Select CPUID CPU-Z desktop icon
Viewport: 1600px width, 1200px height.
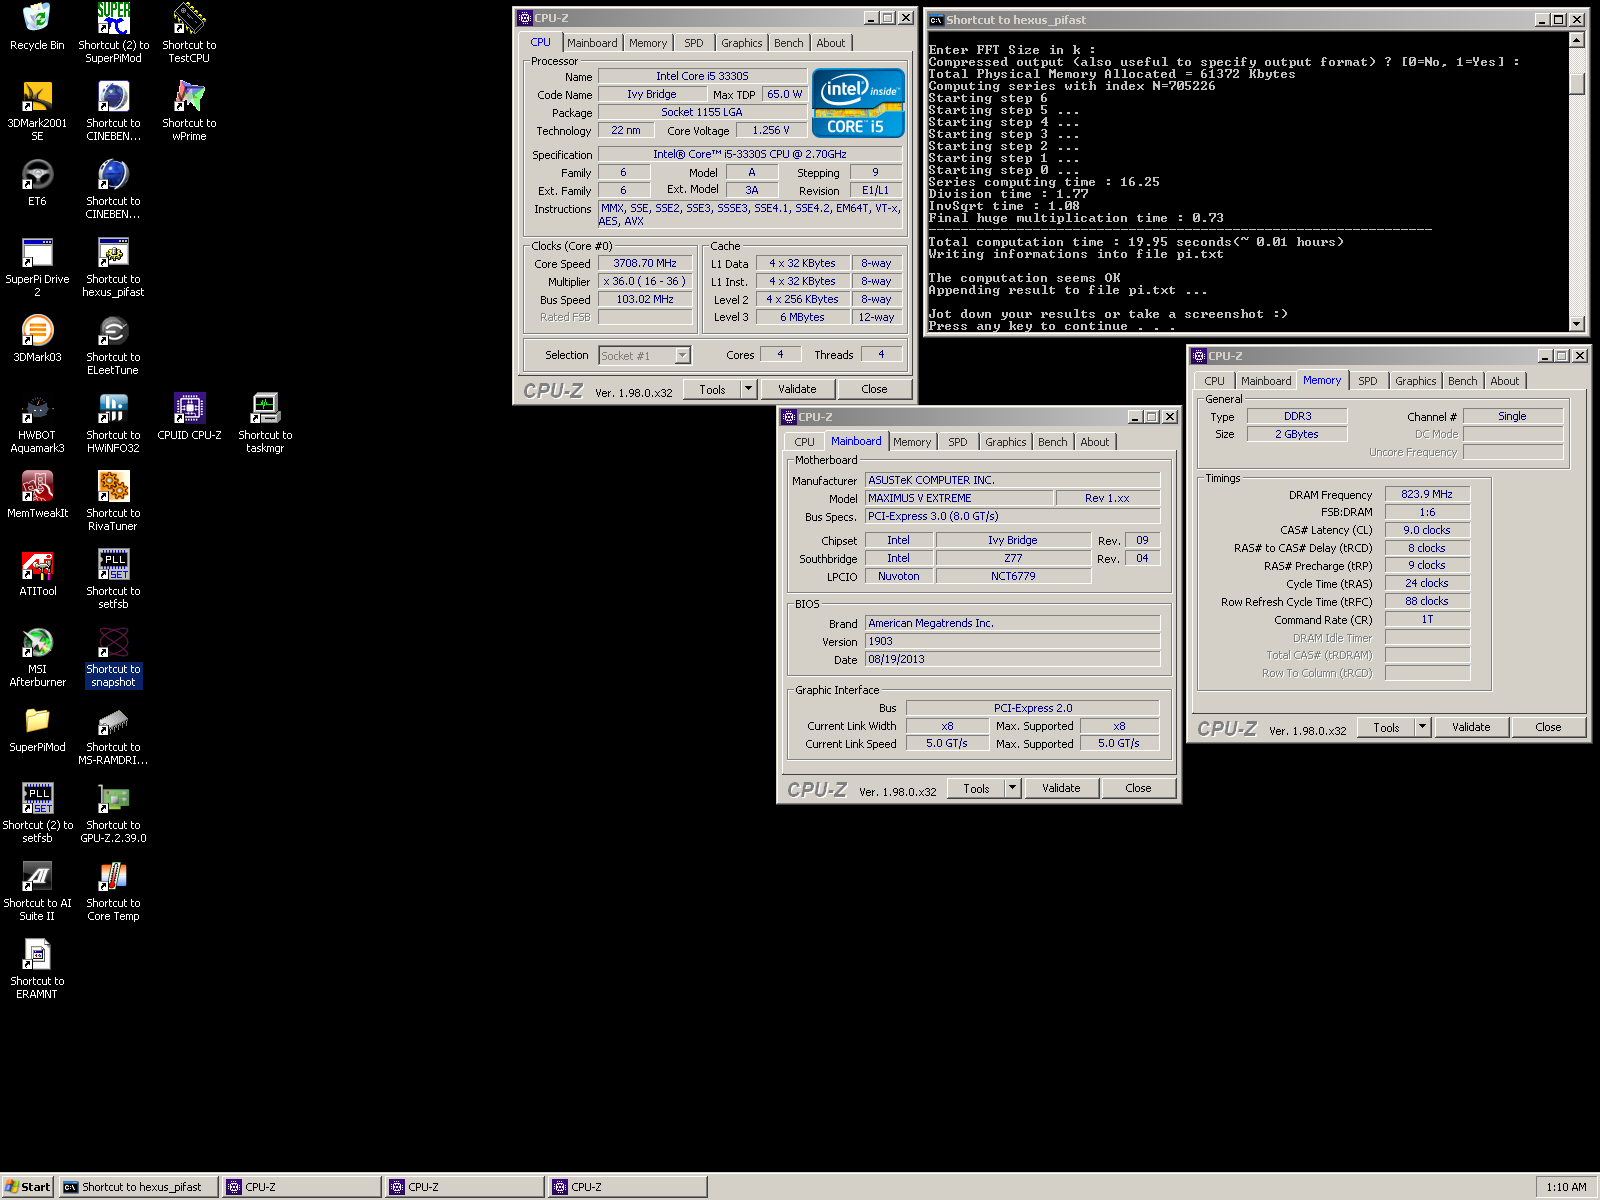189,416
